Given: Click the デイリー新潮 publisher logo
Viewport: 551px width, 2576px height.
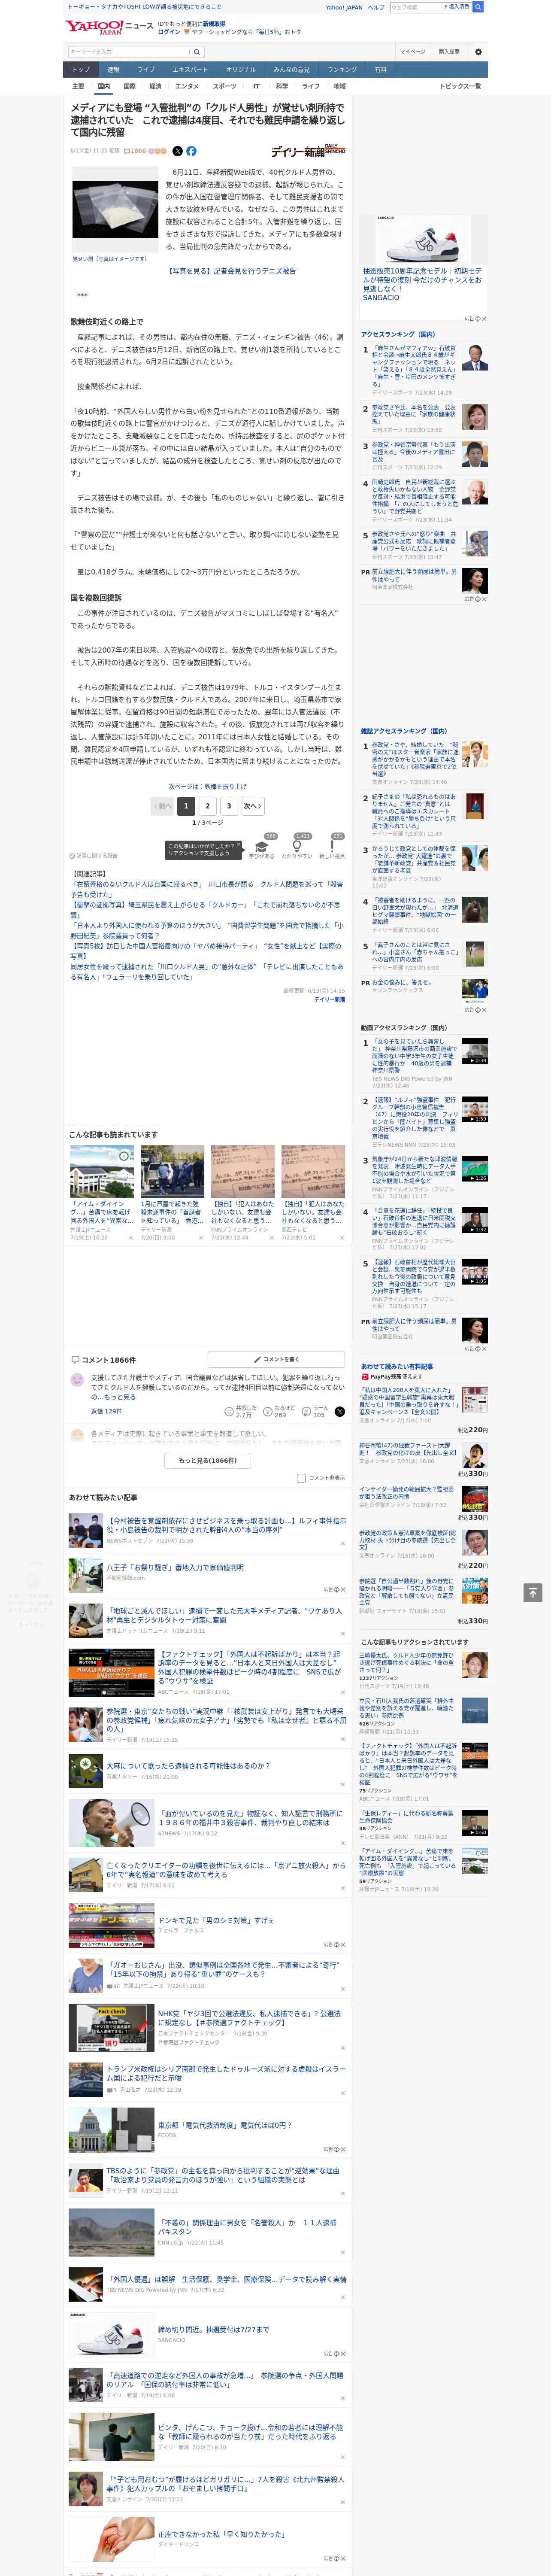Looking at the screenshot, I should click(308, 151).
